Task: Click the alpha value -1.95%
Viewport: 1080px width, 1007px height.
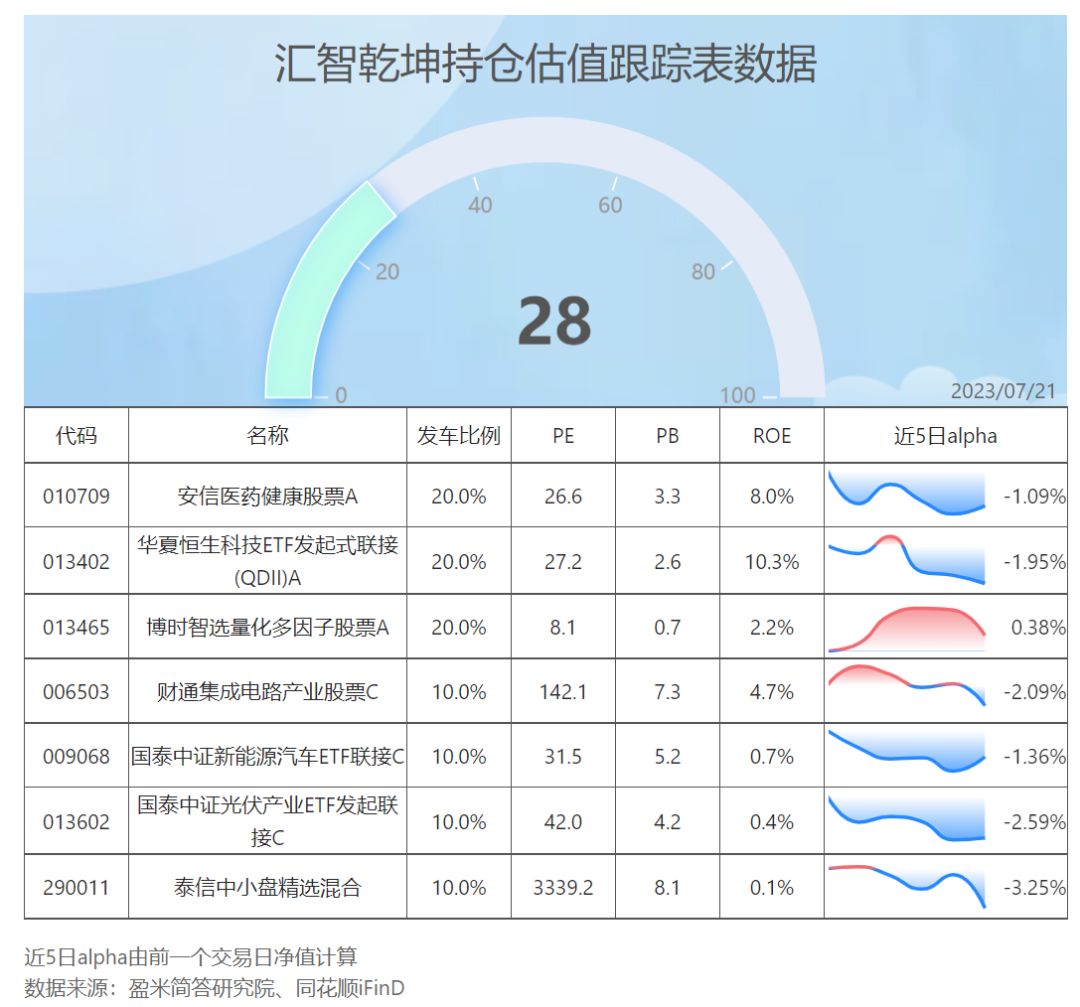Action: tap(1035, 562)
